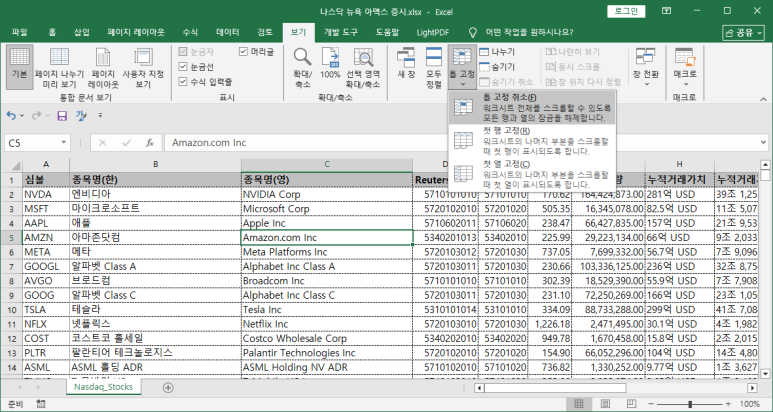Switch to Page Break Preview in status bar
773x412 pixels.
point(630,404)
